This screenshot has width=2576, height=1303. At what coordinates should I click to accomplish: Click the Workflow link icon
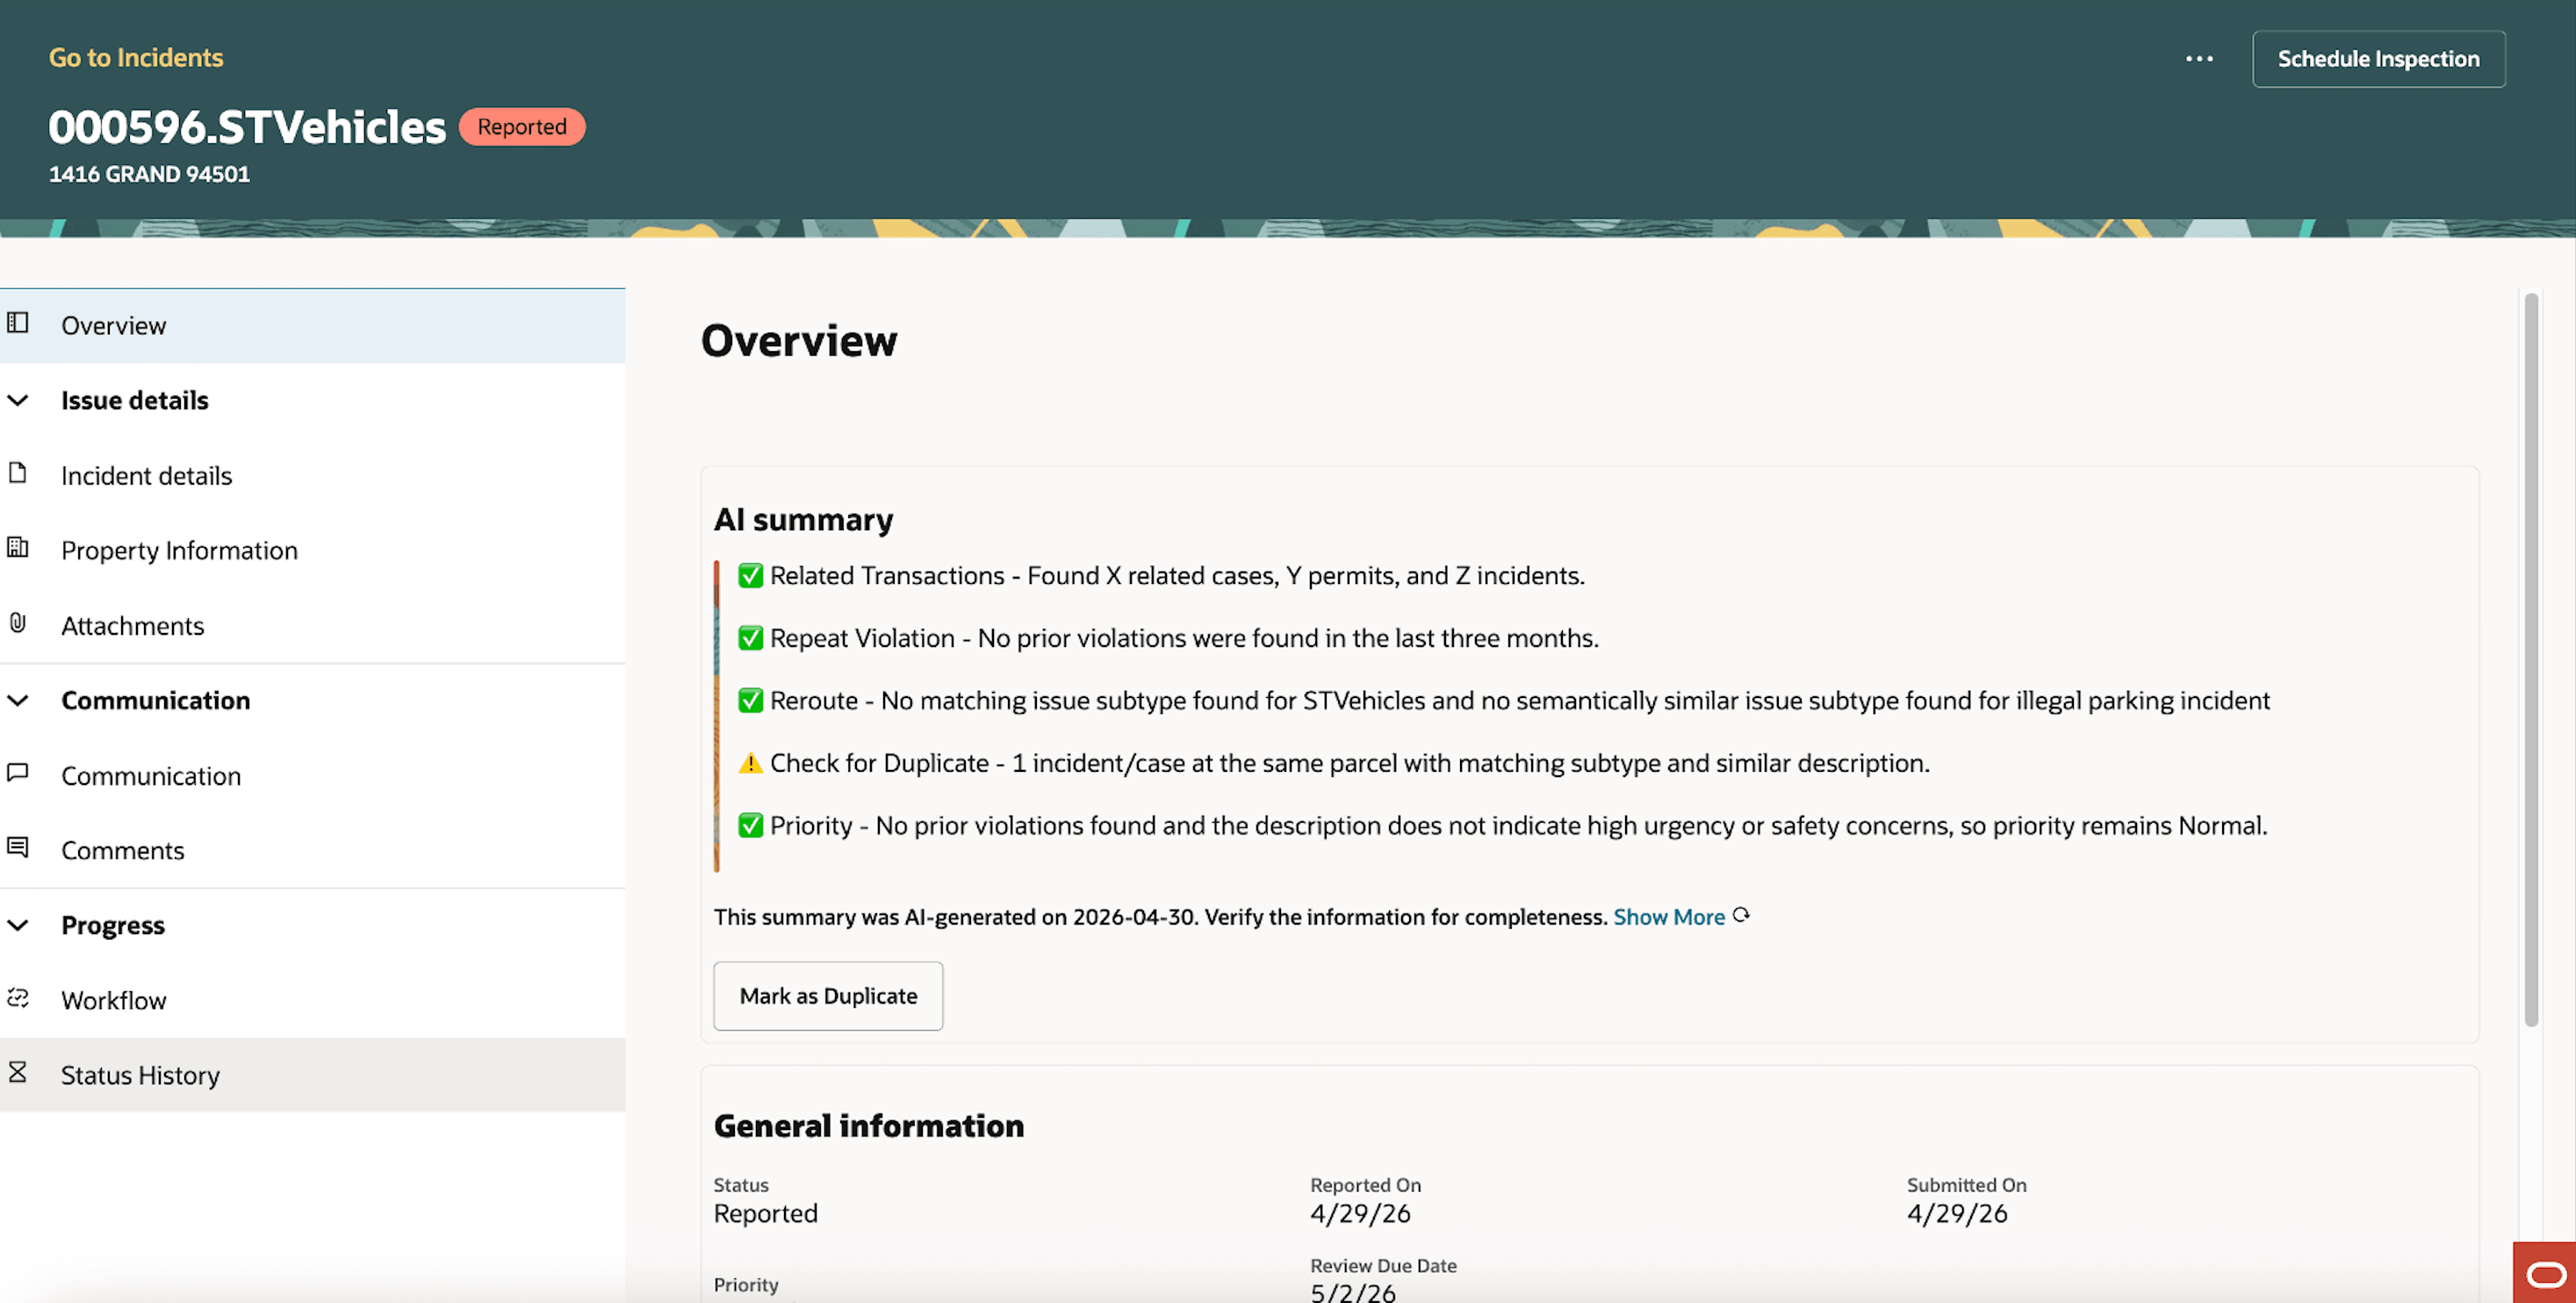[18, 998]
